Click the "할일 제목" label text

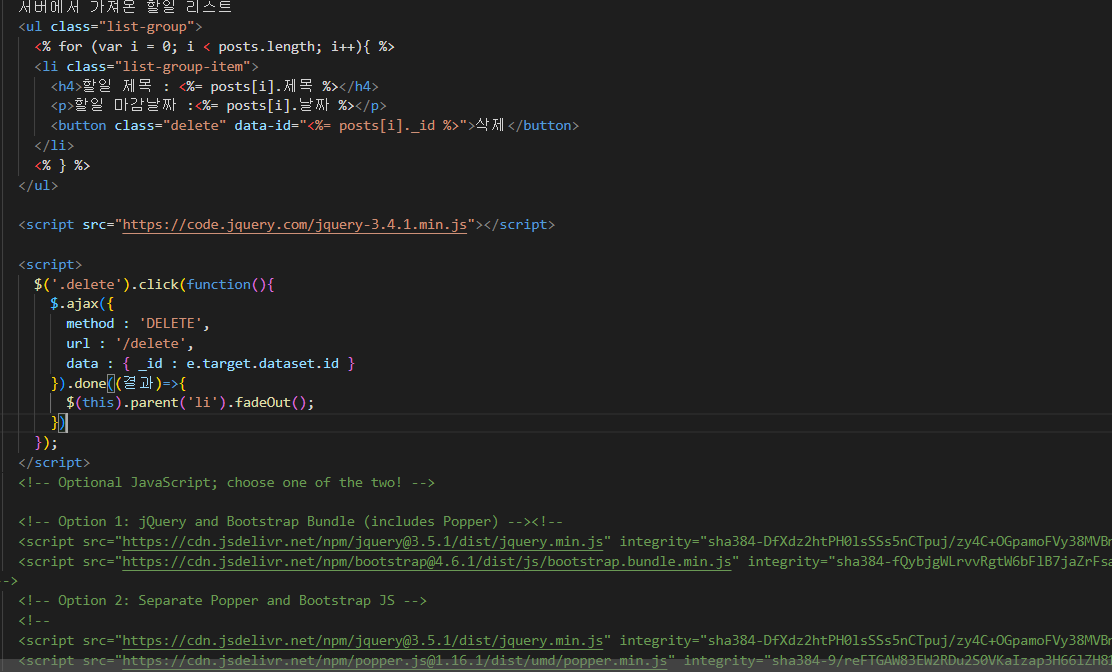tap(117, 86)
